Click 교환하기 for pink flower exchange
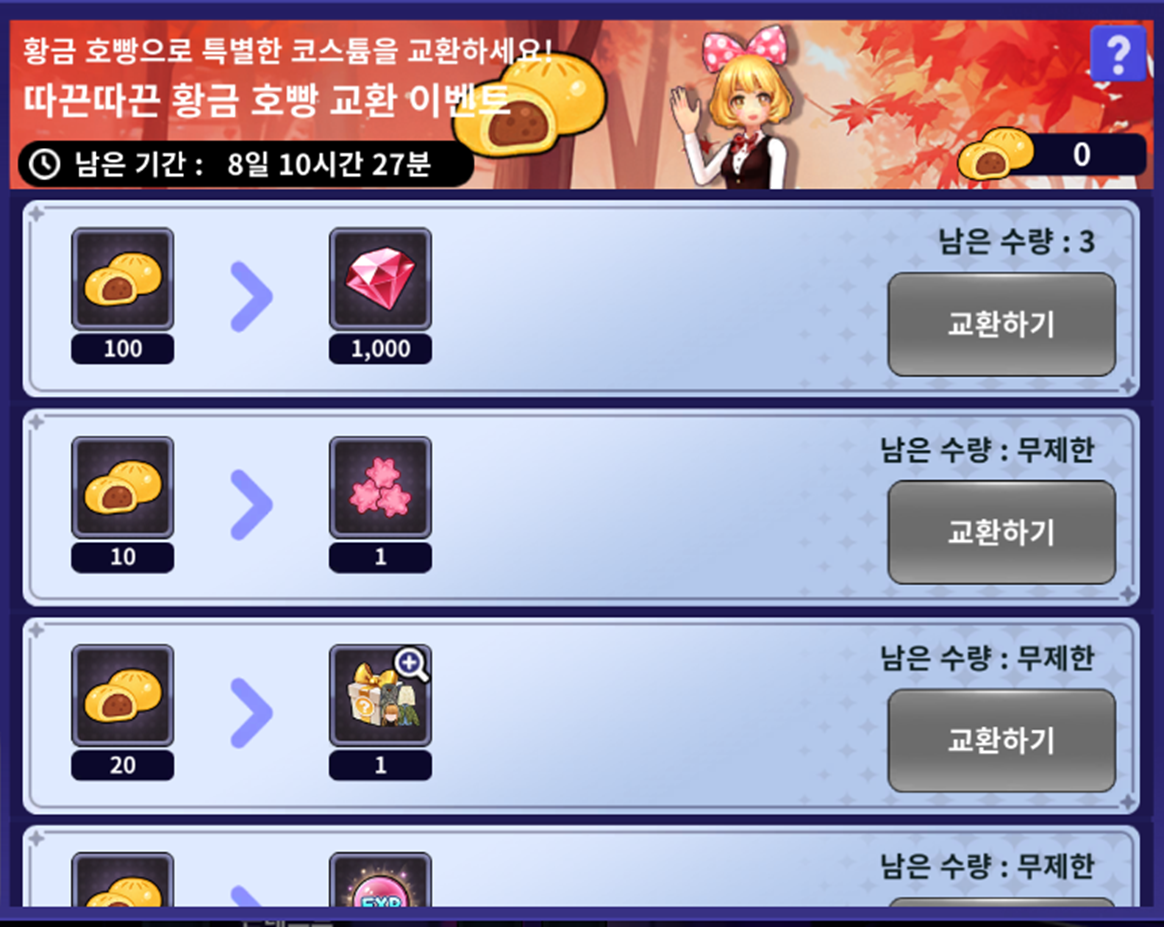Viewport: 1164px width, 927px height. click(x=1001, y=532)
